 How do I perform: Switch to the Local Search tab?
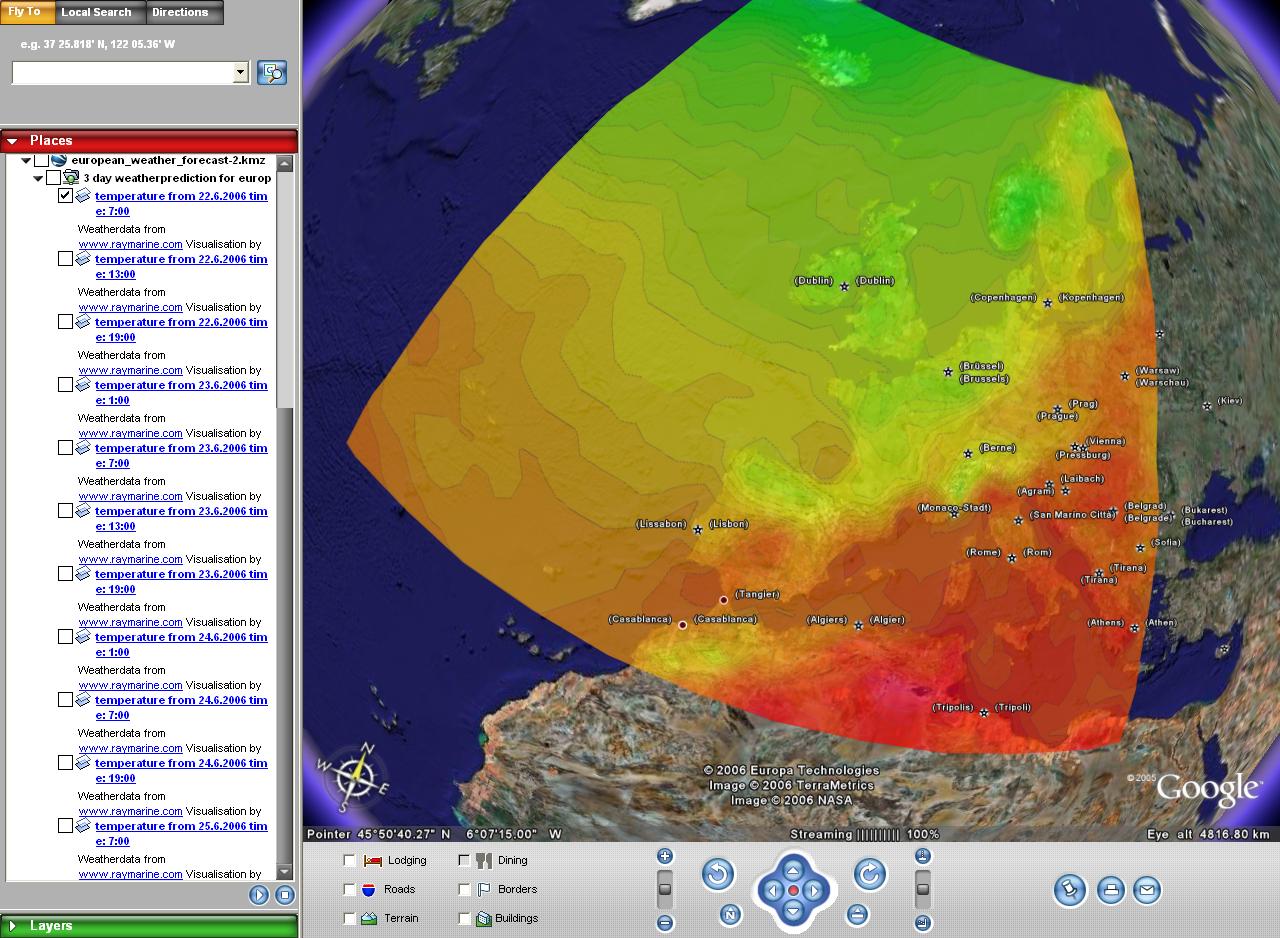click(x=96, y=12)
